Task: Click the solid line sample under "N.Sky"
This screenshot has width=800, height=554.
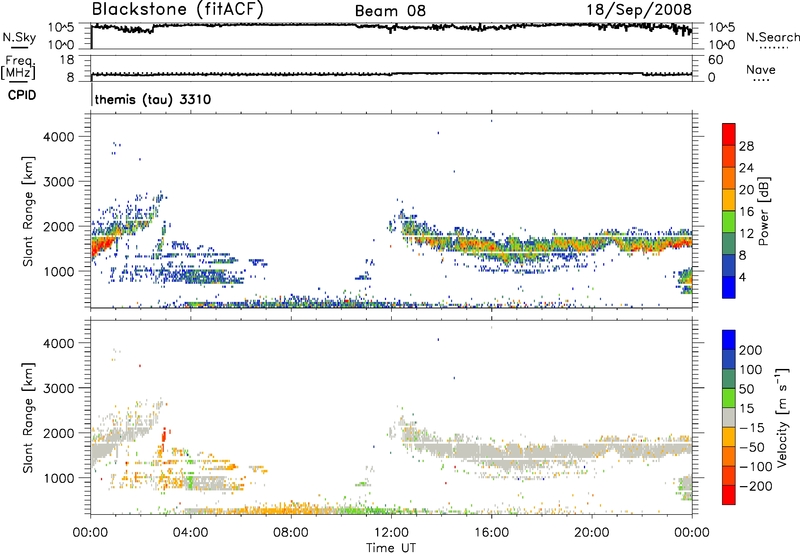Action: click(19, 48)
